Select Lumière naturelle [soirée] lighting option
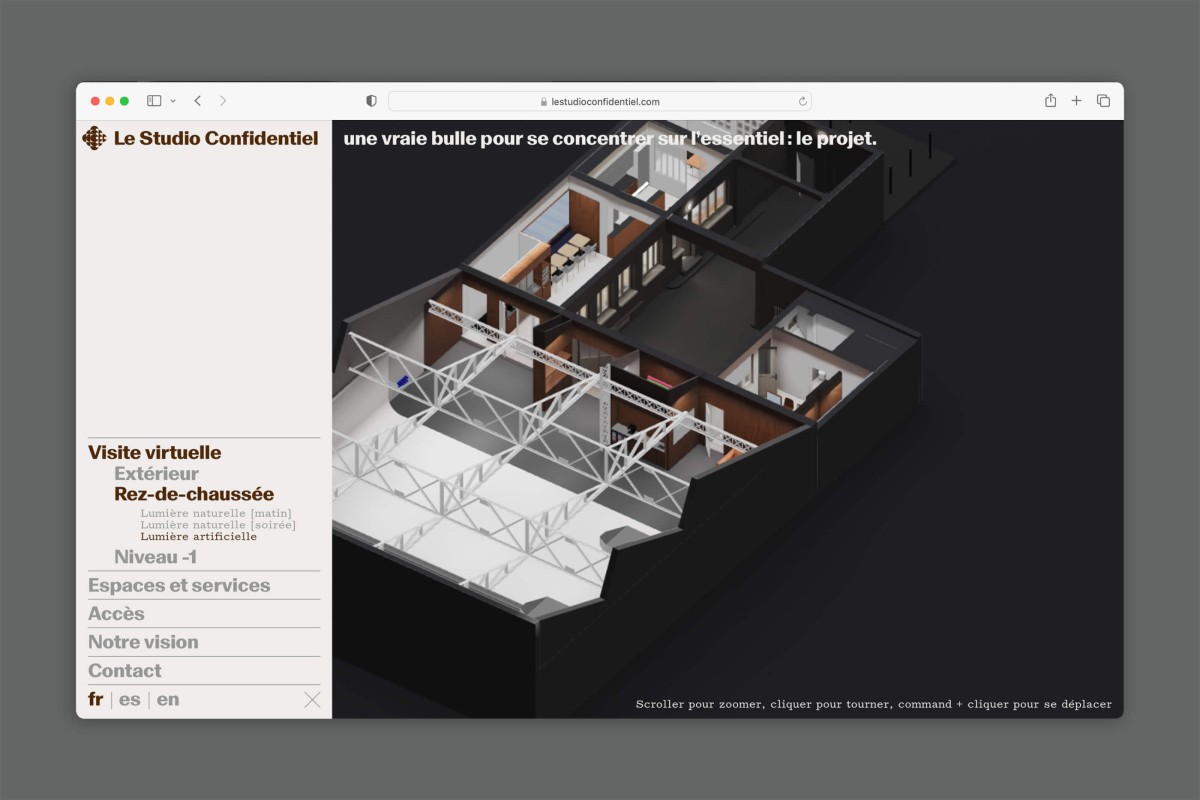The height and width of the screenshot is (800, 1200). (218, 524)
